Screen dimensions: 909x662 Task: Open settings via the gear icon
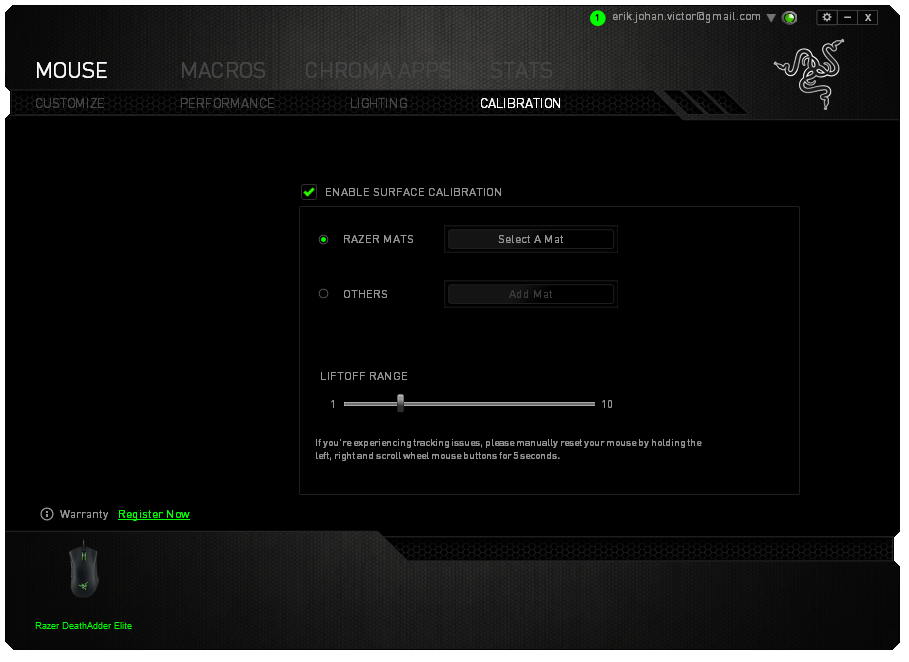tap(826, 16)
